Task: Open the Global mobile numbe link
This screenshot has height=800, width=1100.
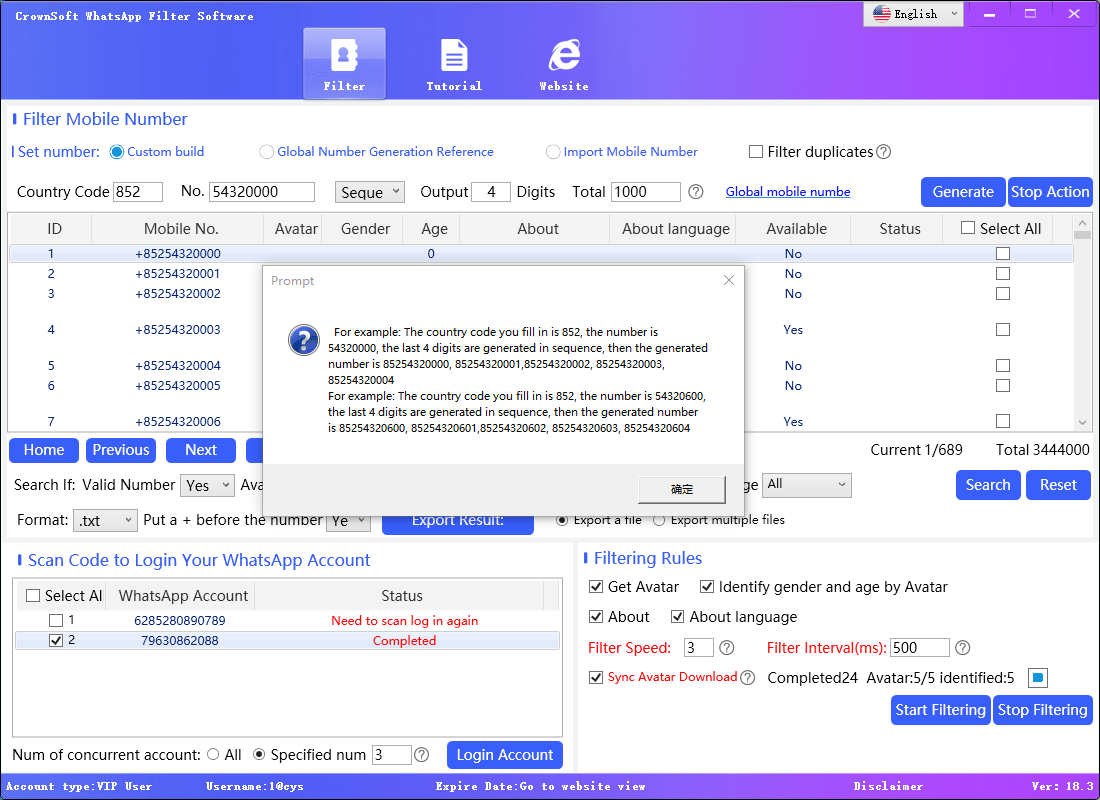Action: [788, 191]
